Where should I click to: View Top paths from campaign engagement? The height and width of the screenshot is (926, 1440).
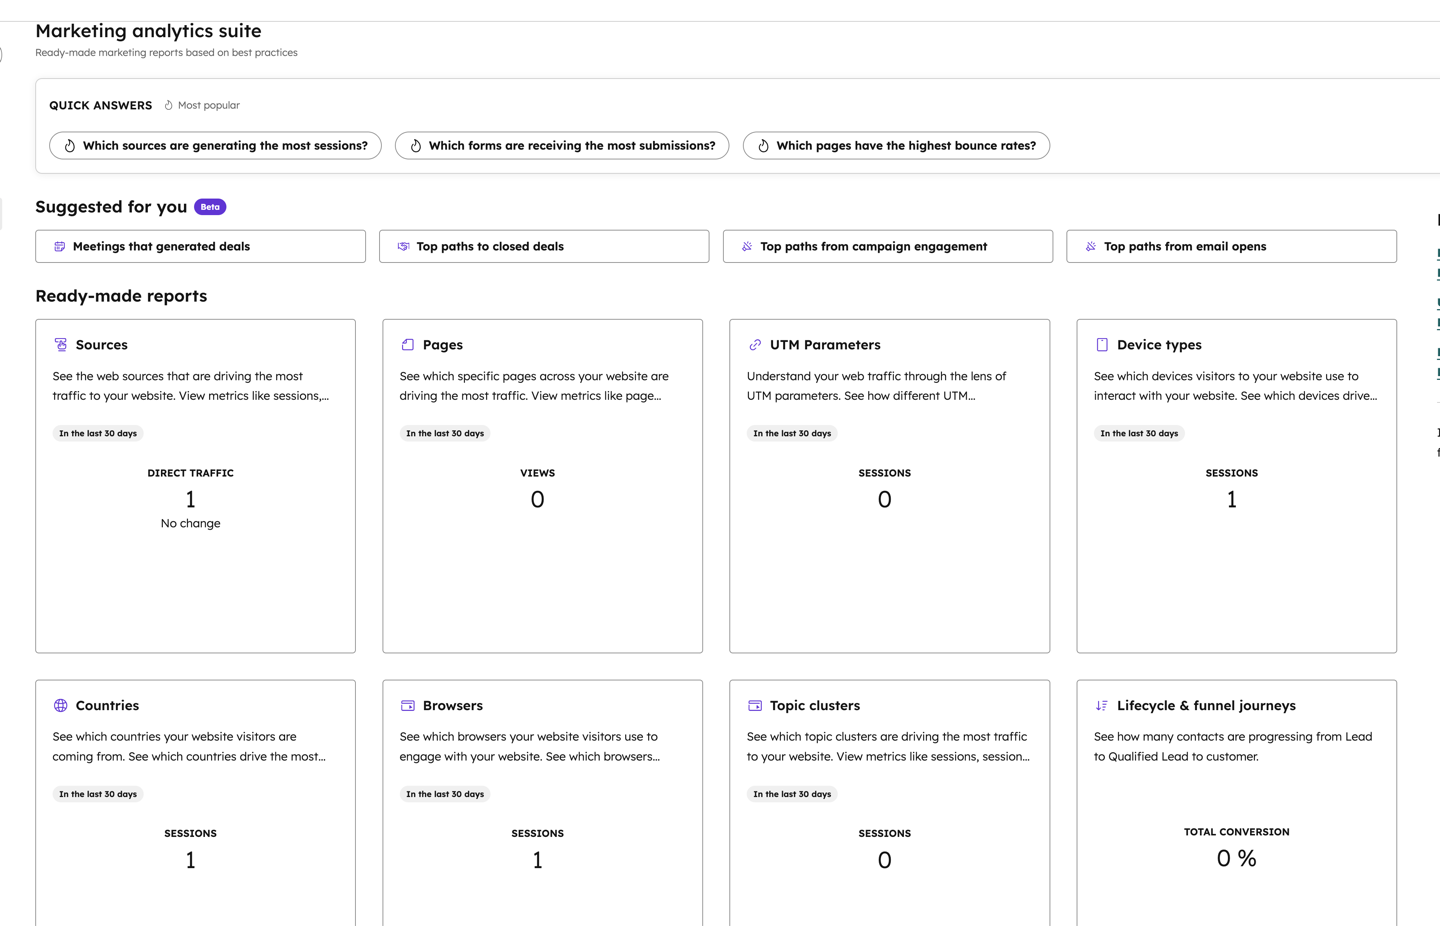(887, 246)
